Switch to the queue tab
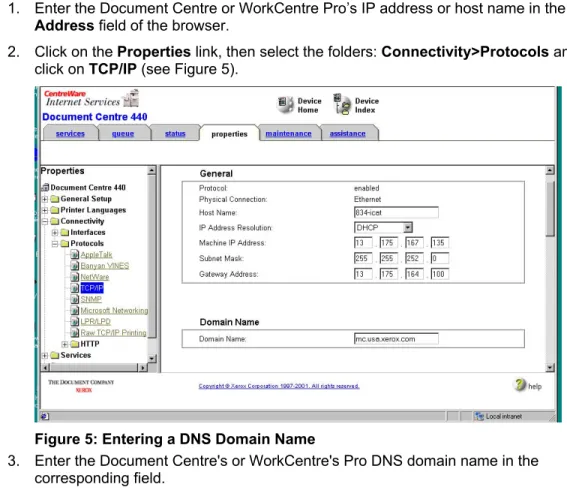 click(123, 133)
